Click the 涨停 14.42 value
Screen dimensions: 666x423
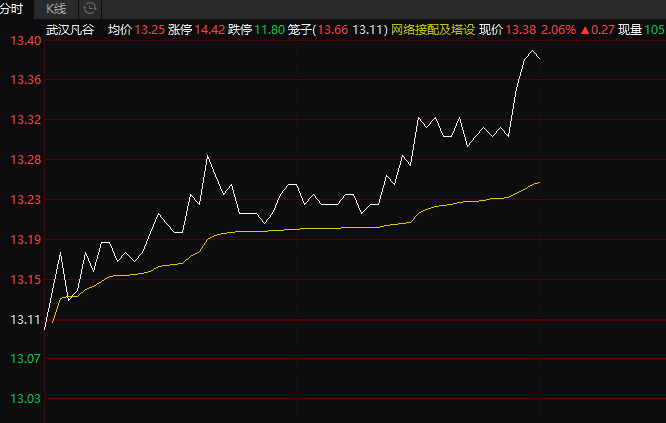pyautogui.click(x=210, y=30)
